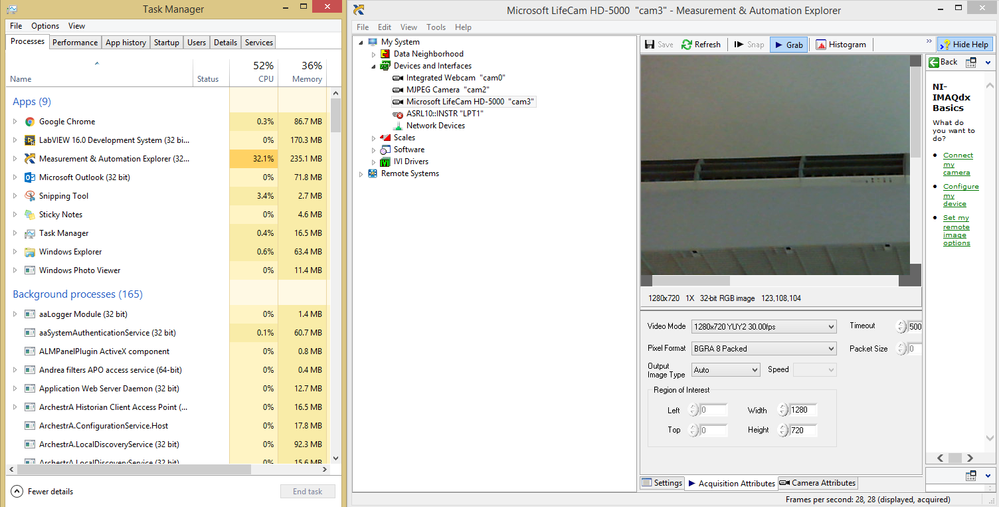Open the Set my remote image options link
Viewport: 999px width, 507px height.
pyautogui.click(x=957, y=230)
